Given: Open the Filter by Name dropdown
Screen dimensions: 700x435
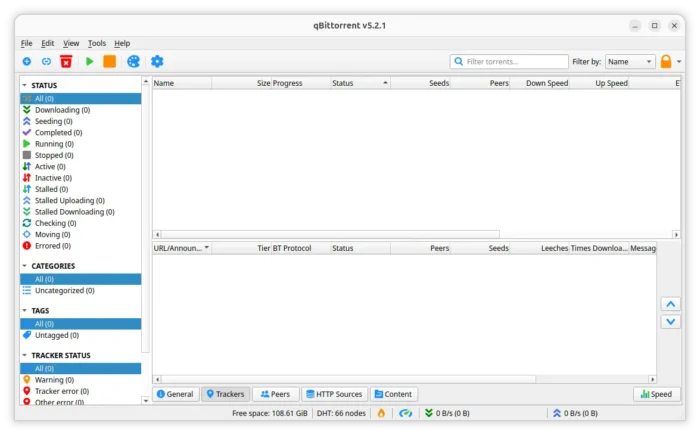Looking at the screenshot, I should (630, 62).
